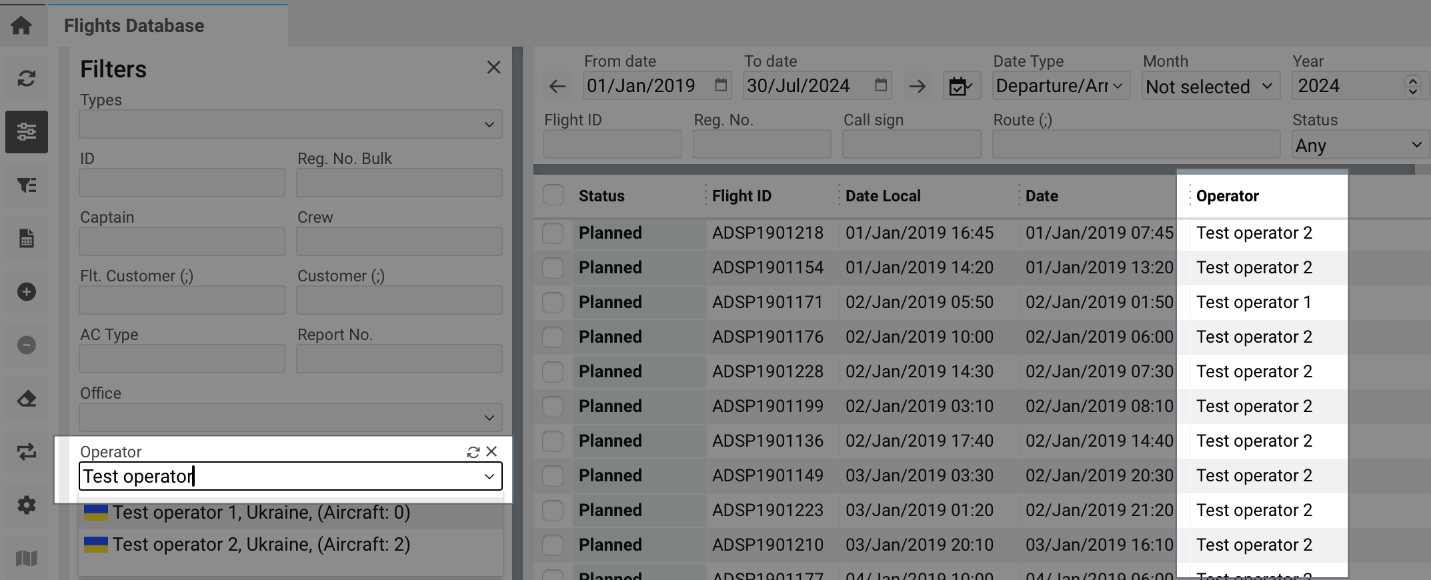Image resolution: width=1431 pixels, height=580 pixels.
Task: Select the funnel filter icon in sidebar
Action: click(x=24, y=185)
